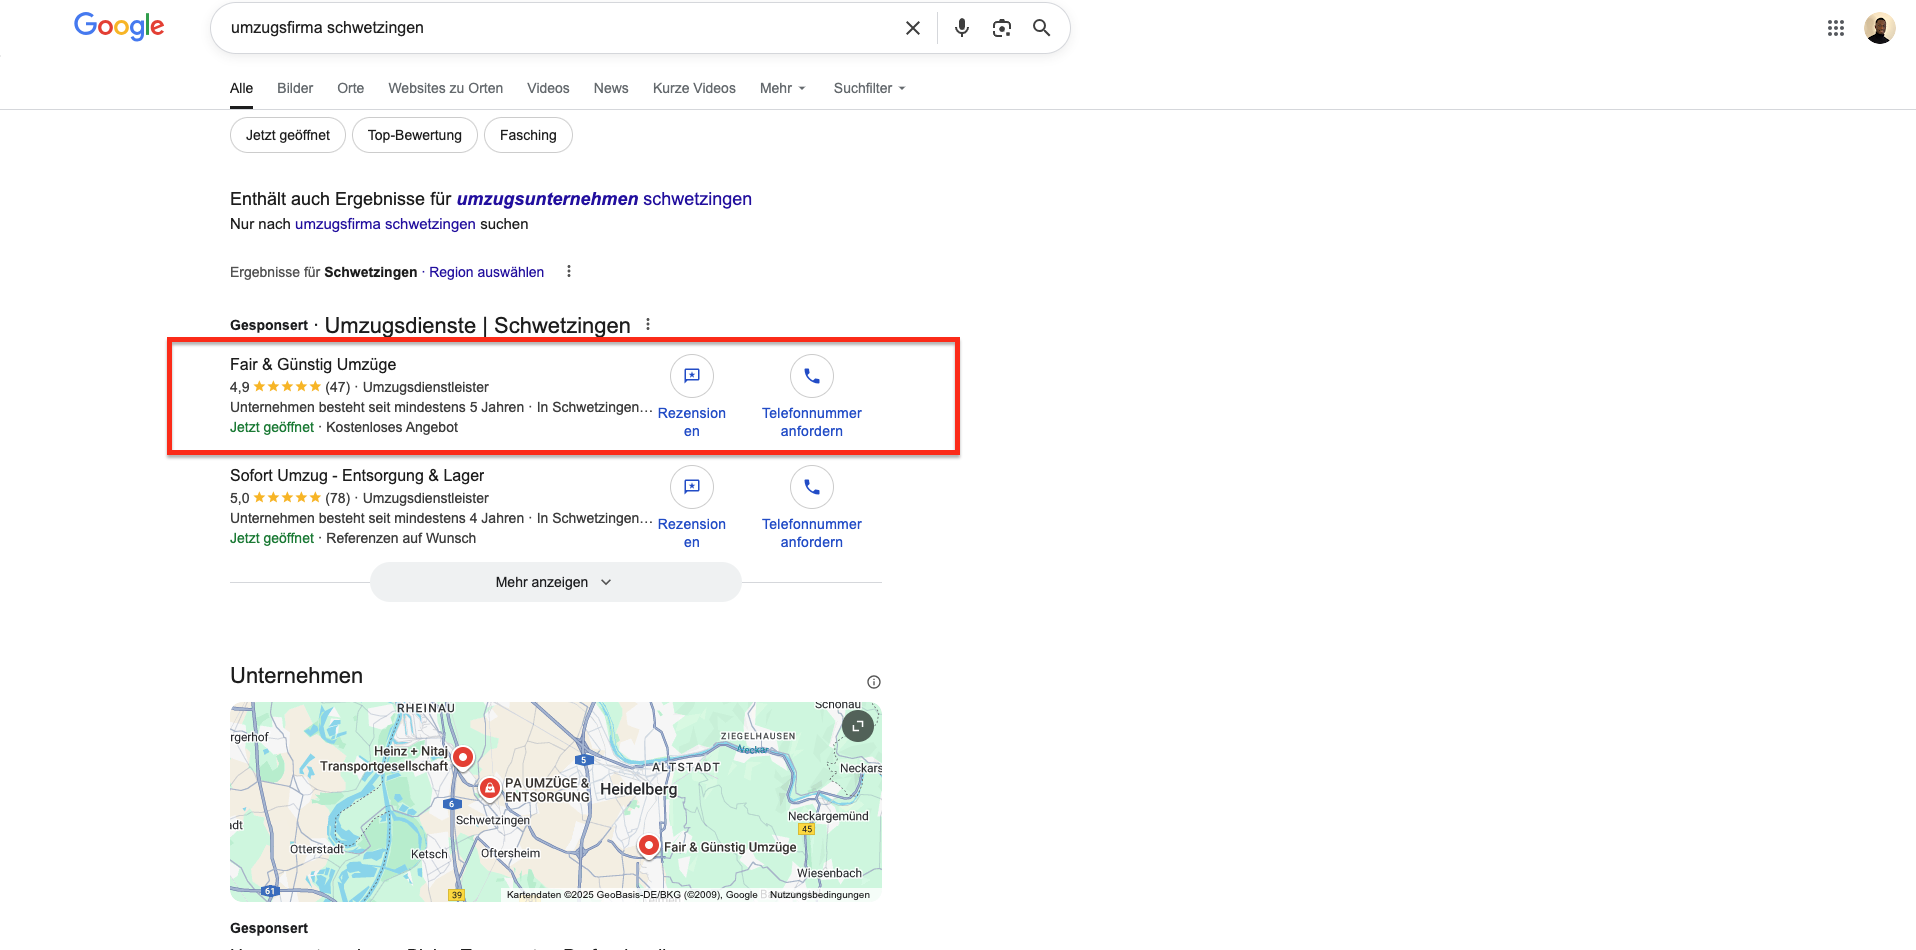Click phone icon for Fair & Günstig Umzüge
The height and width of the screenshot is (950, 1916).
[812, 376]
